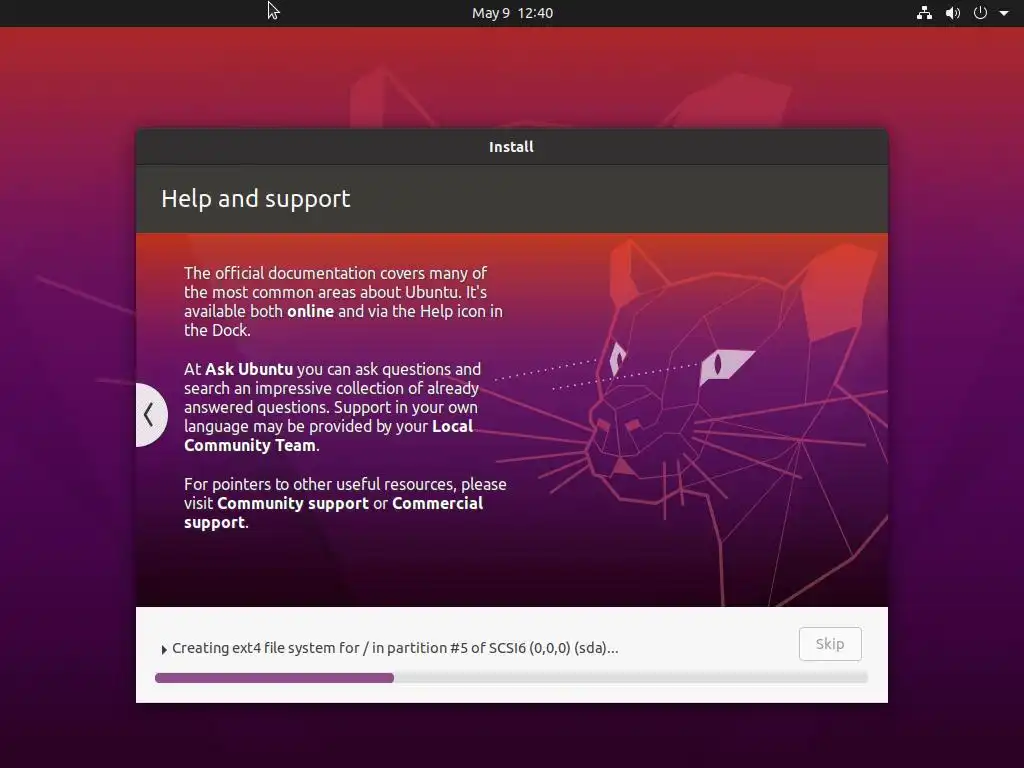Open the 'Local Community Team' link
Viewport: 1024px width, 768px height.
coord(328,436)
